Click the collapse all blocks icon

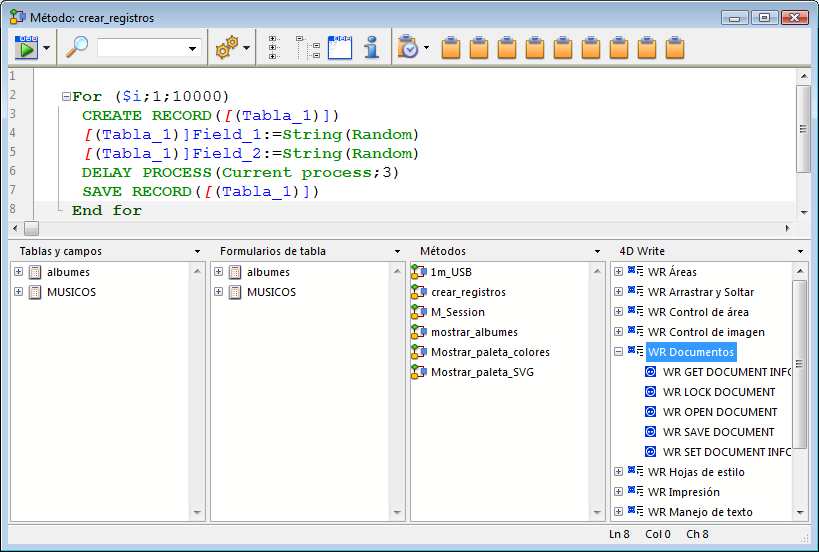pos(307,47)
